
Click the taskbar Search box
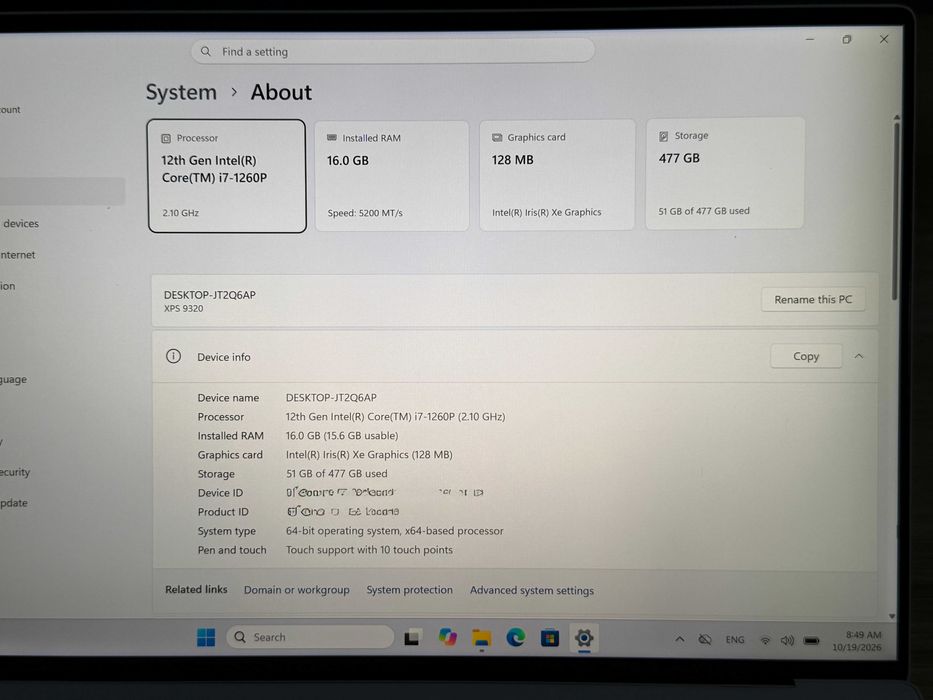(x=311, y=637)
